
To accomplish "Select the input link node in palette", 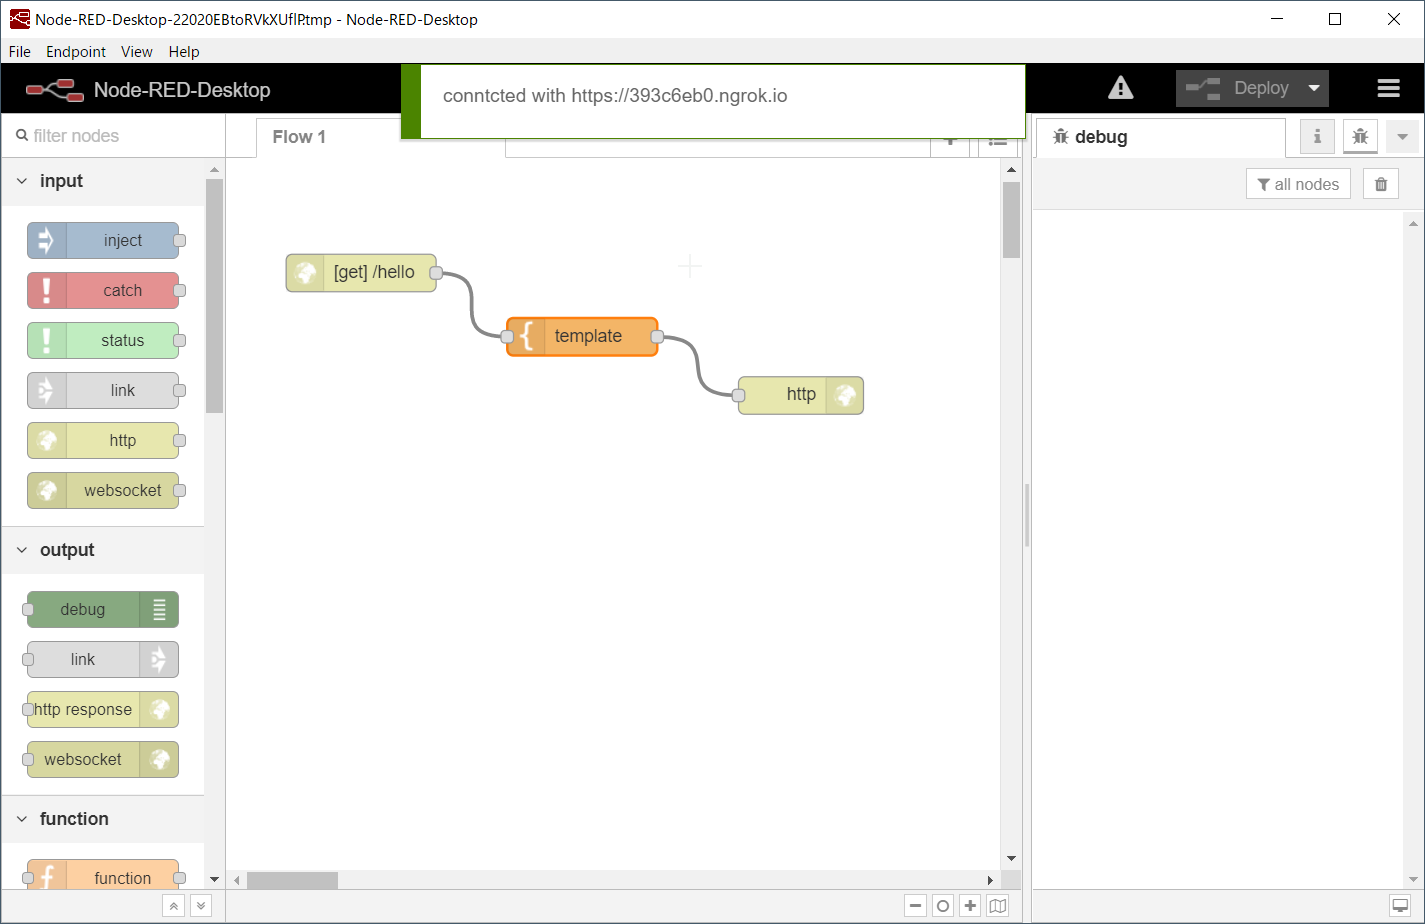I will (x=103, y=390).
